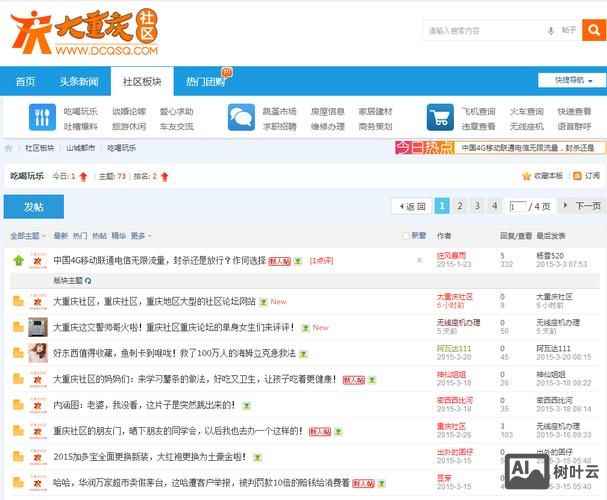Open thread 哈哈，华润万家超市卖假茅台
This screenshot has width=607, height=500.
201,483
